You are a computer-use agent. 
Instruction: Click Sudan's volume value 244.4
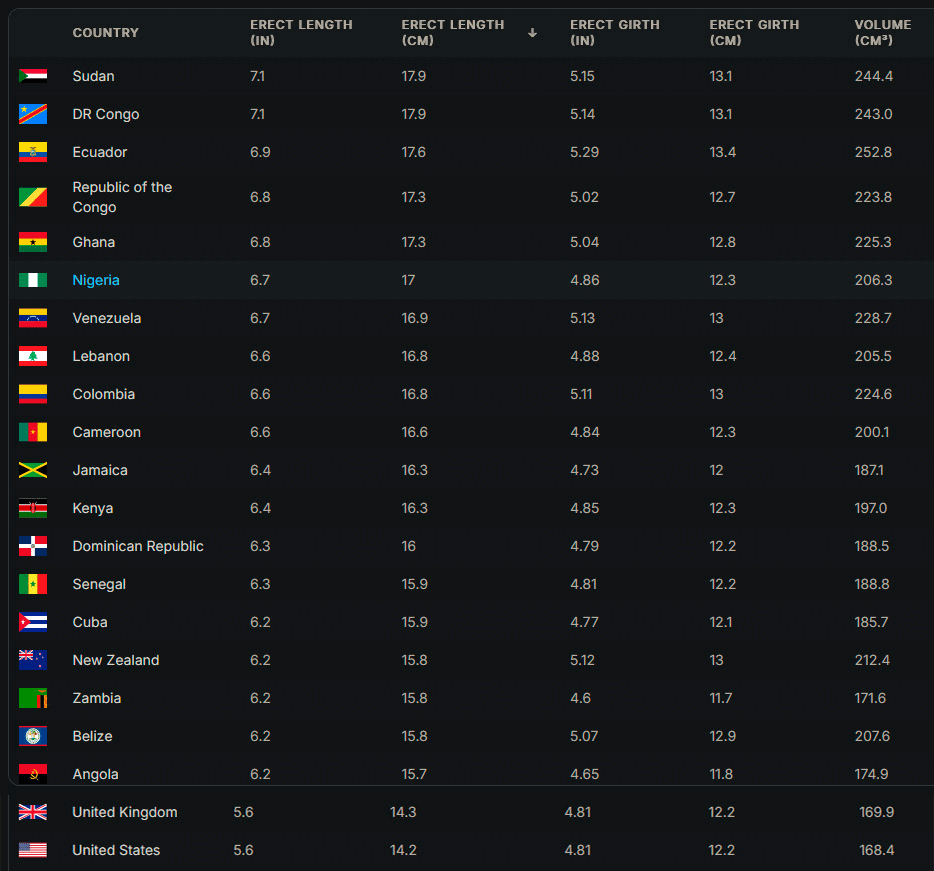pos(874,76)
